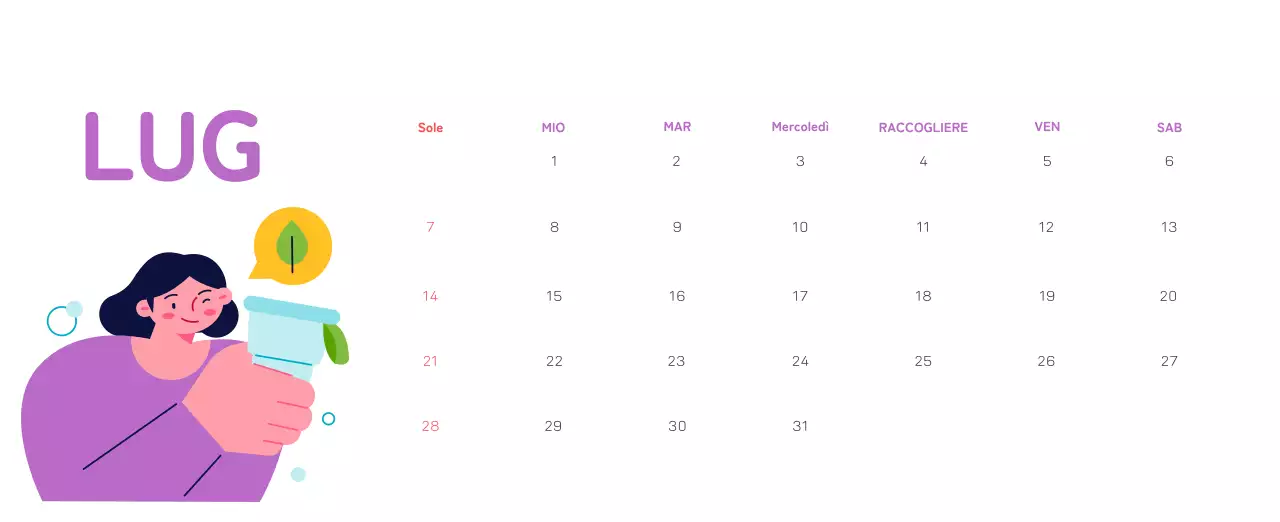Click the light blue cup illustration

(286, 335)
